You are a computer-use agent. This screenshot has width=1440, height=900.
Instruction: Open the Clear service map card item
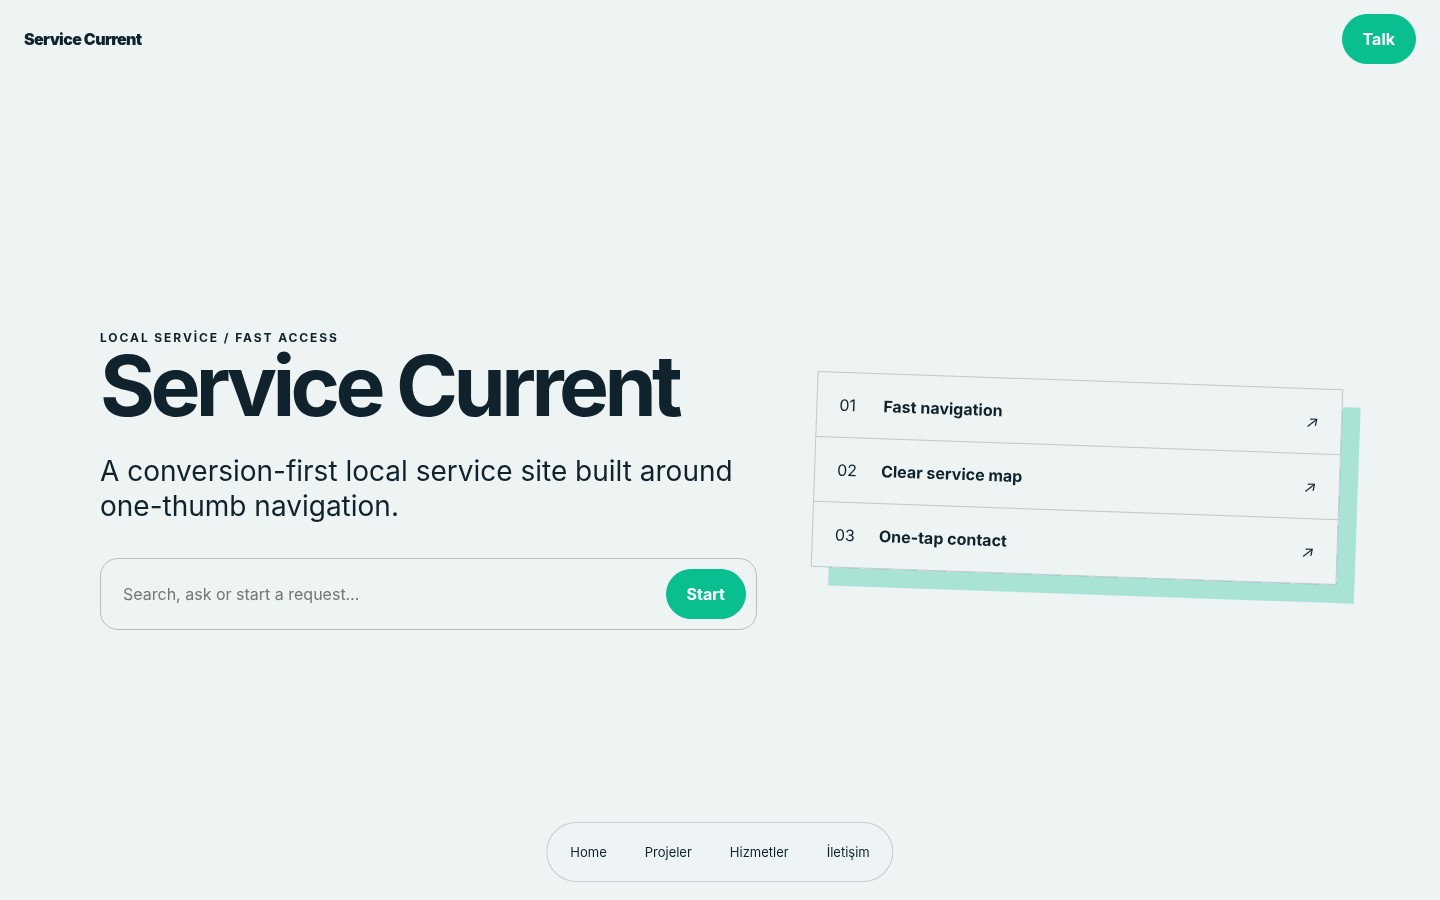(x=1077, y=478)
